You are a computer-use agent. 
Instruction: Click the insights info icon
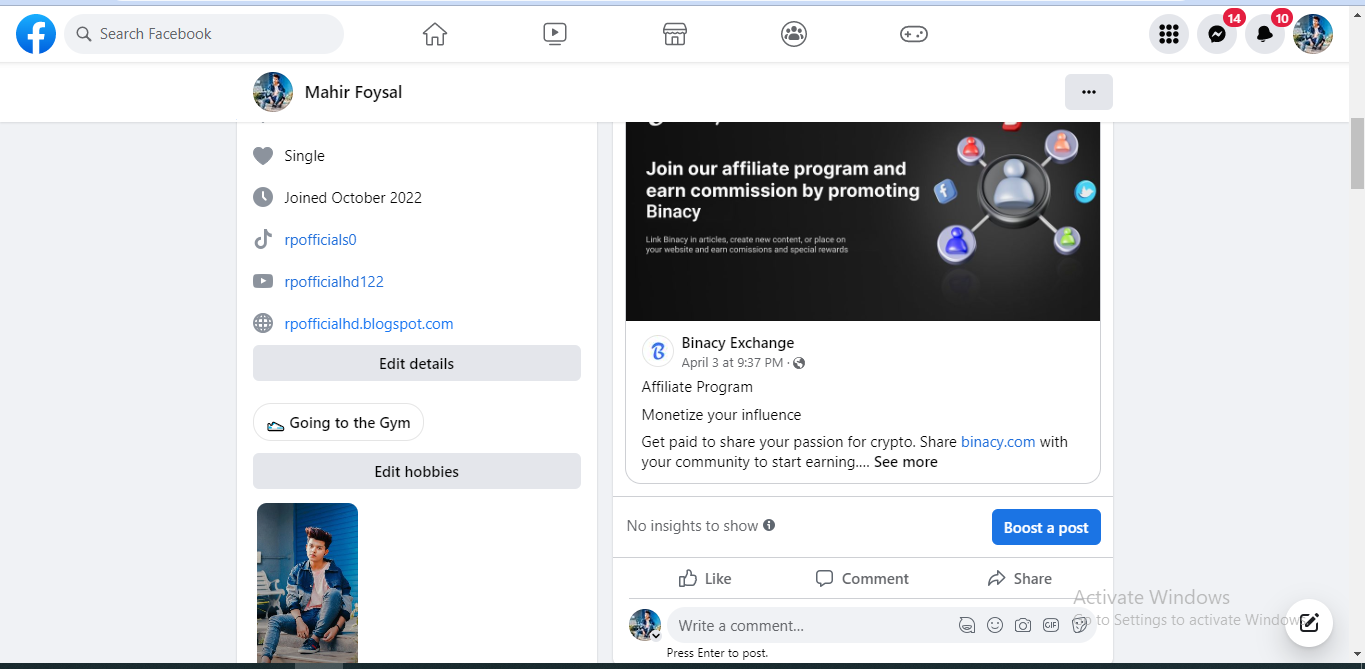[x=769, y=525]
